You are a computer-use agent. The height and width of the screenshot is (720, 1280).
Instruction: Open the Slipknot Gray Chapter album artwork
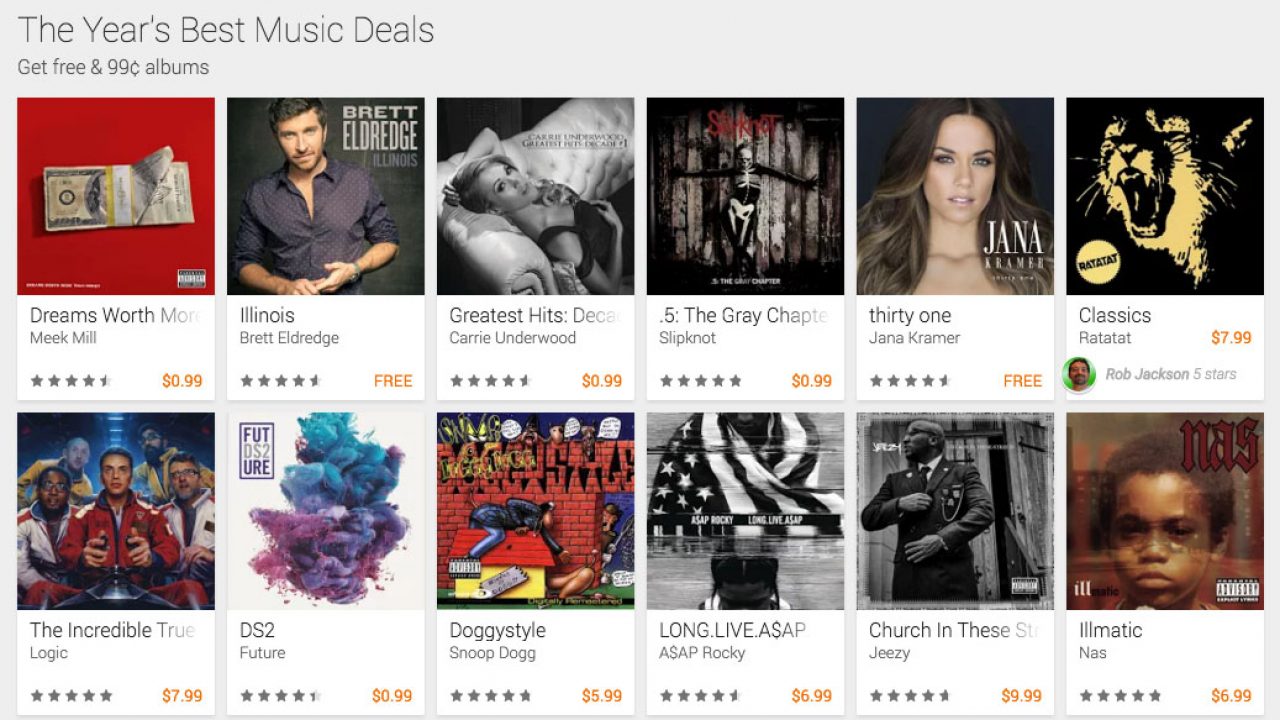point(745,196)
